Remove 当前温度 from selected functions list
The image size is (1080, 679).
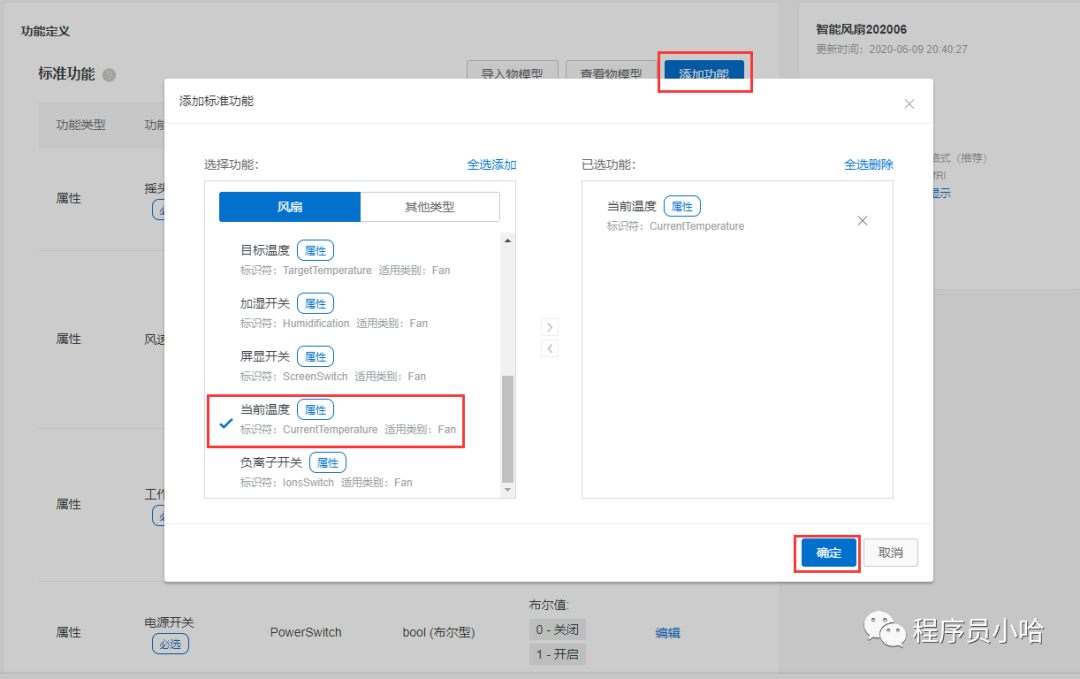[862, 221]
